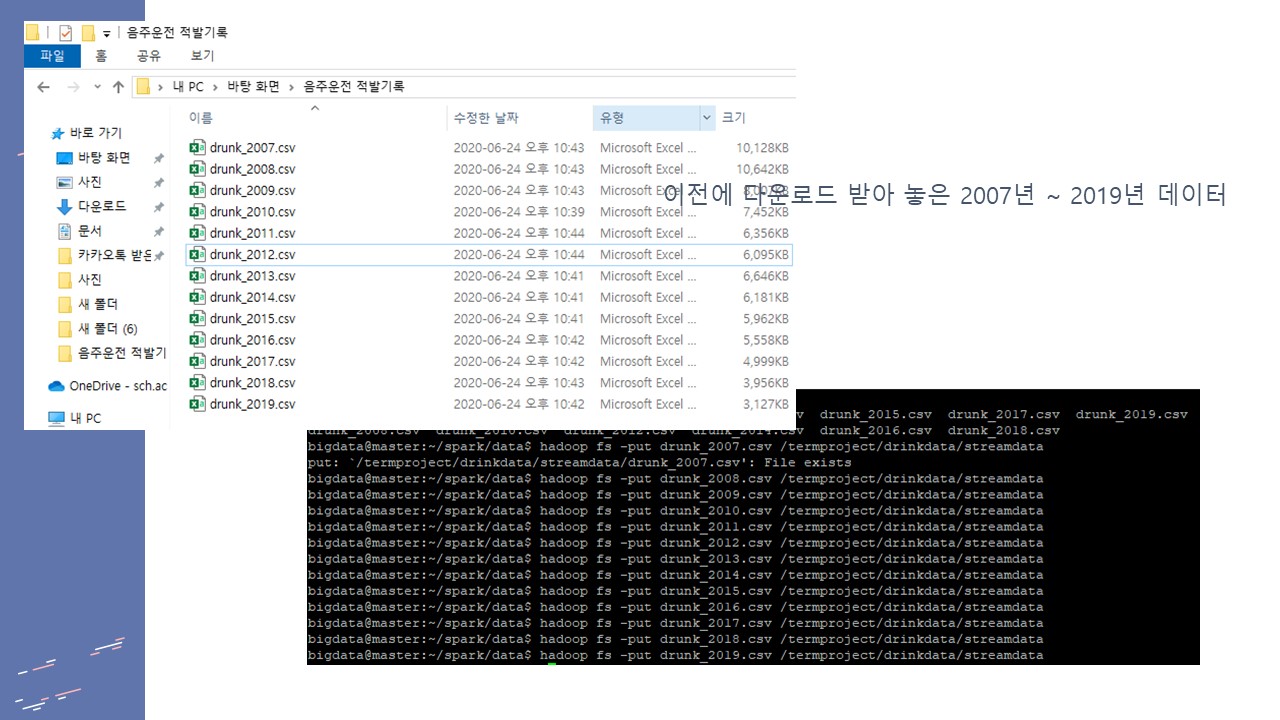Viewport: 1280px width, 720px height.
Task: Sort by 크기 column header
Action: pos(734,118)
